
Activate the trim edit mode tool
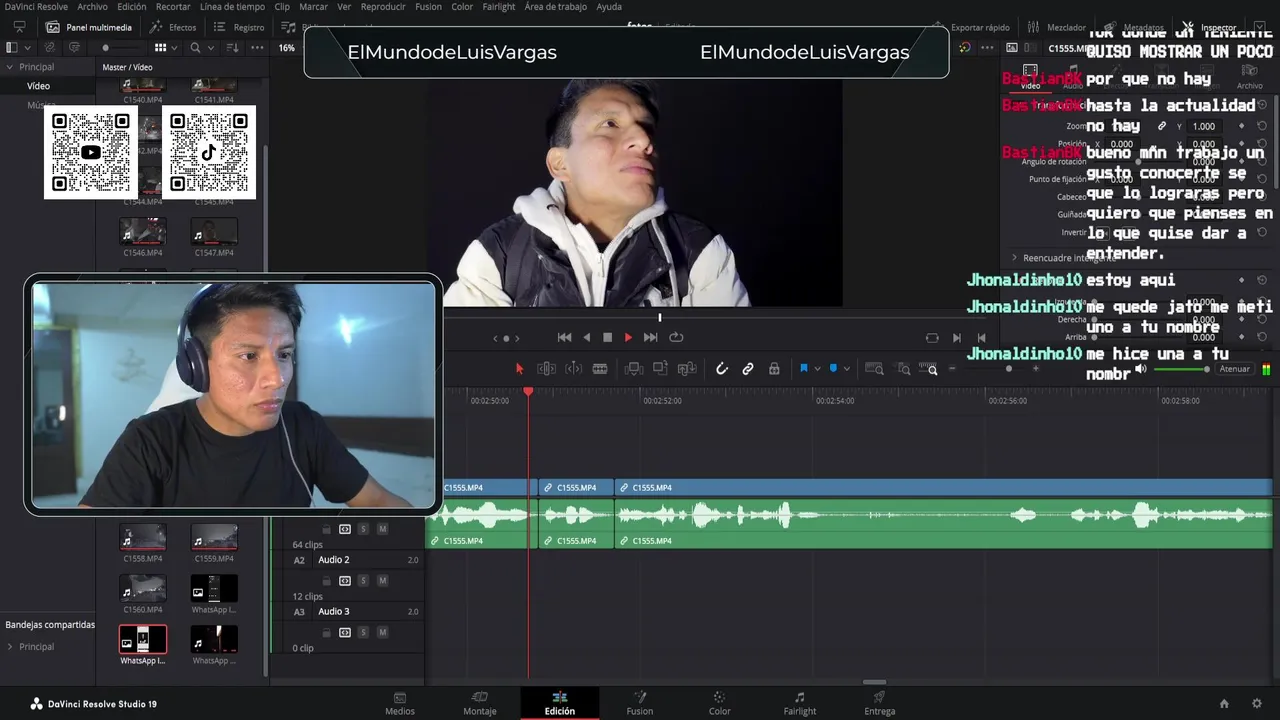click(546, 369)
